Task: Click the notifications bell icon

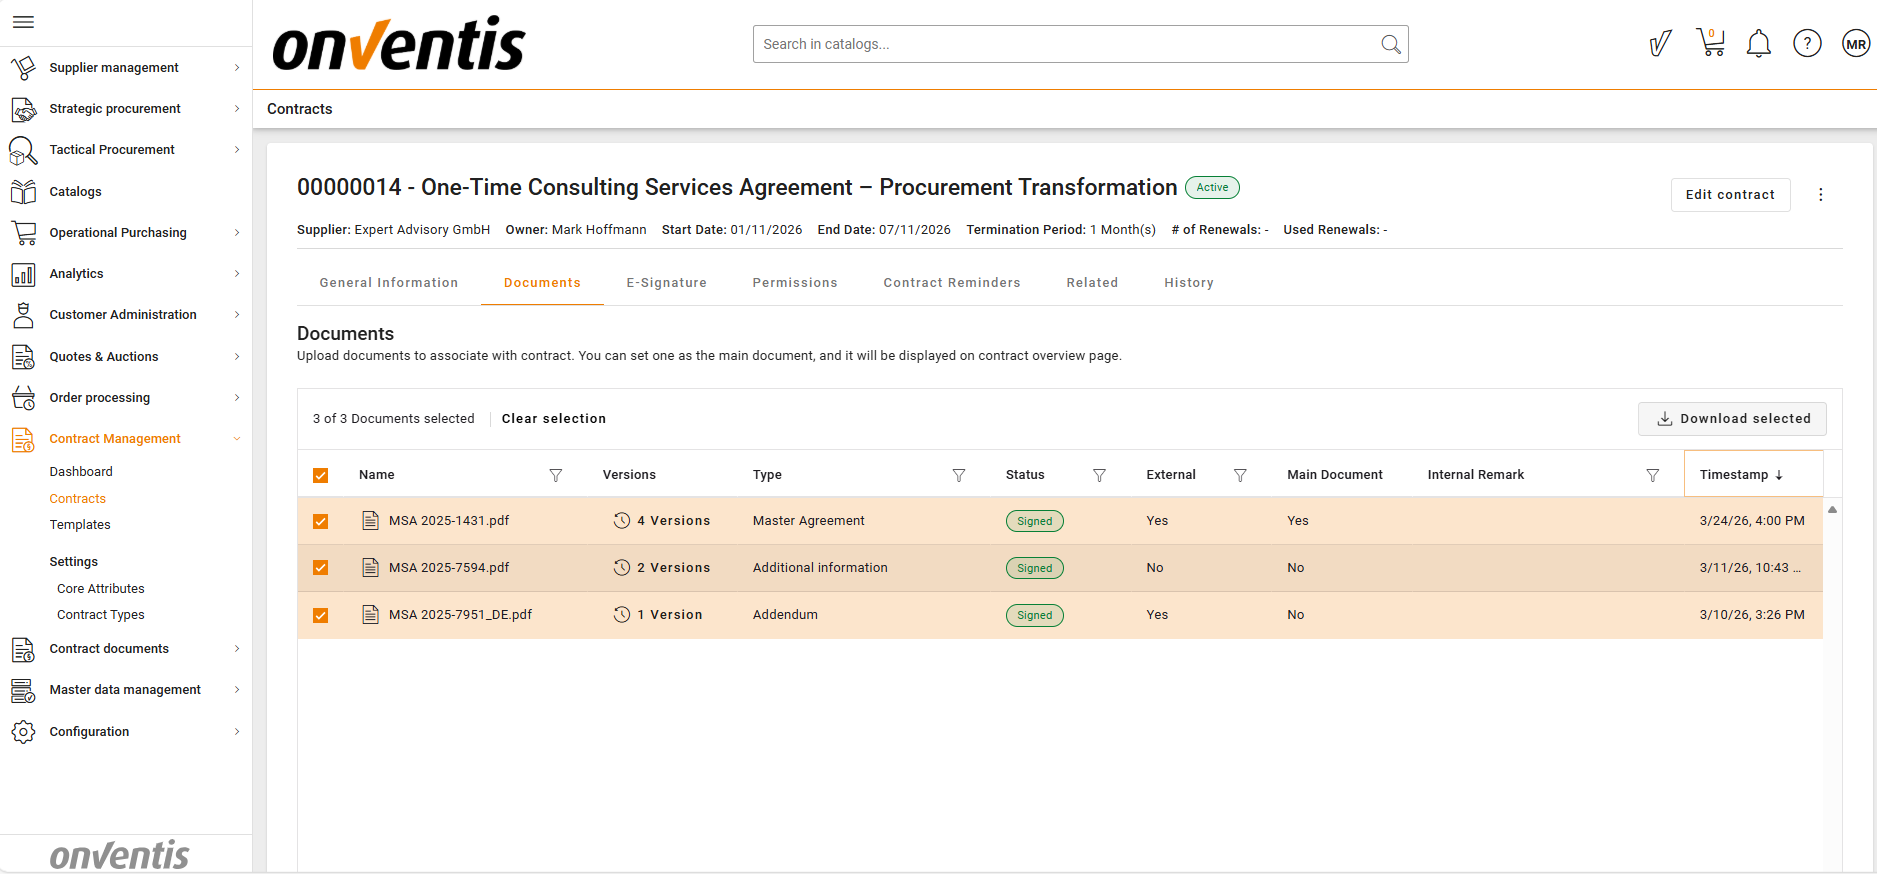Action: 1758,44
